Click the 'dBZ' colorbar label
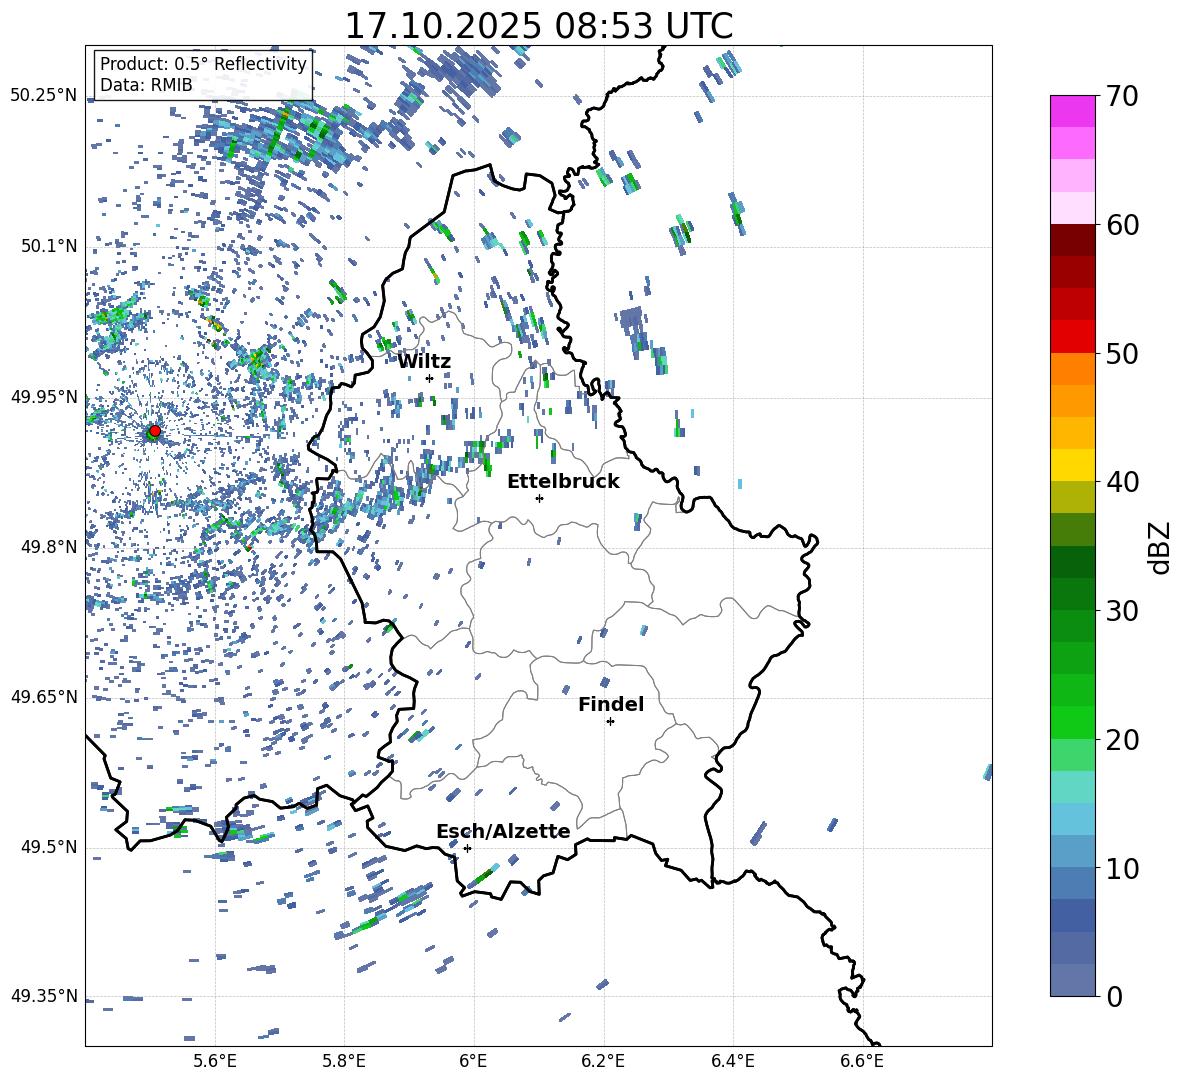 pyautogui.click(x=1161, y=547)
